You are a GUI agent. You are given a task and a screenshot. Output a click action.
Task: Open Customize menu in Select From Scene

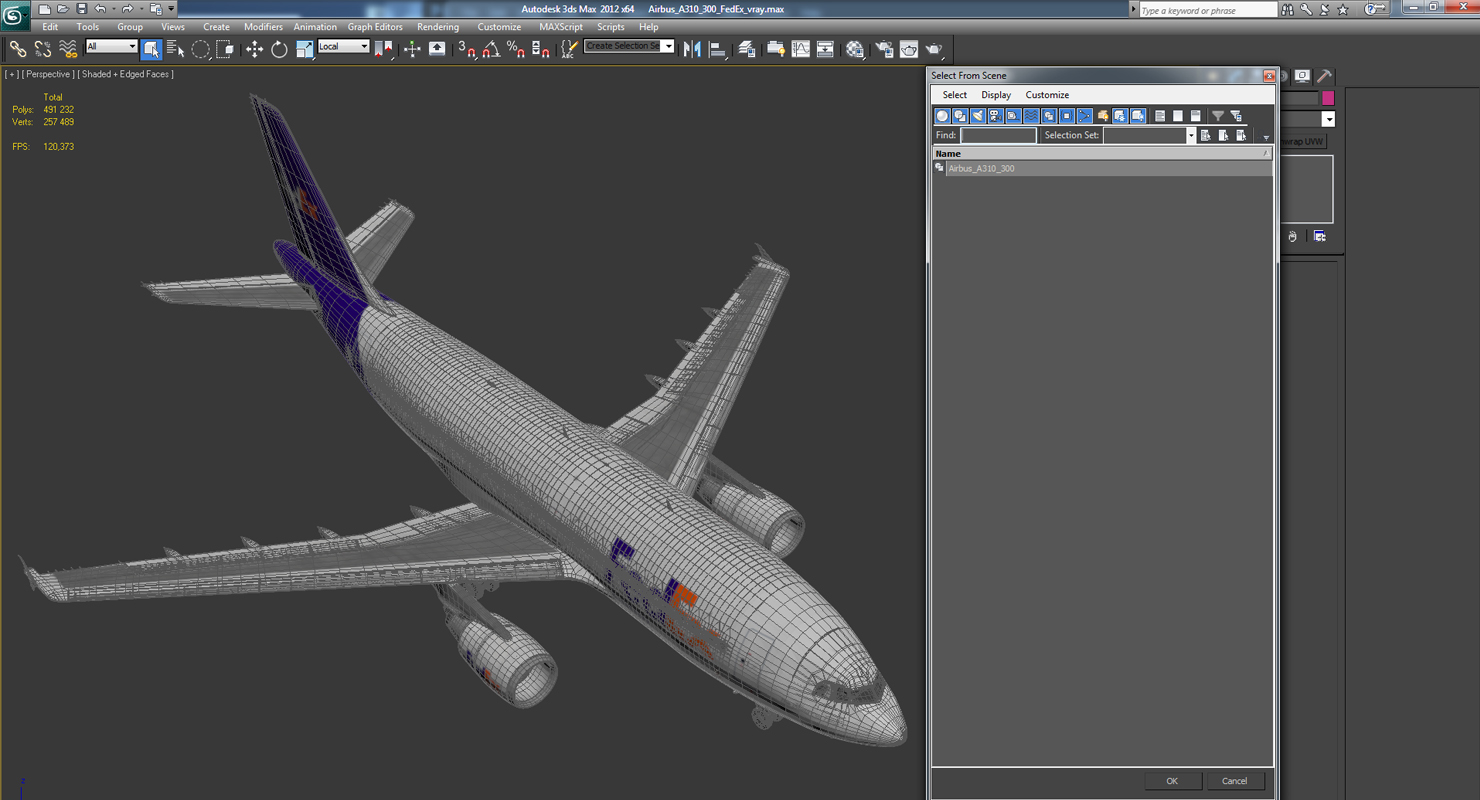(1047, 95)
